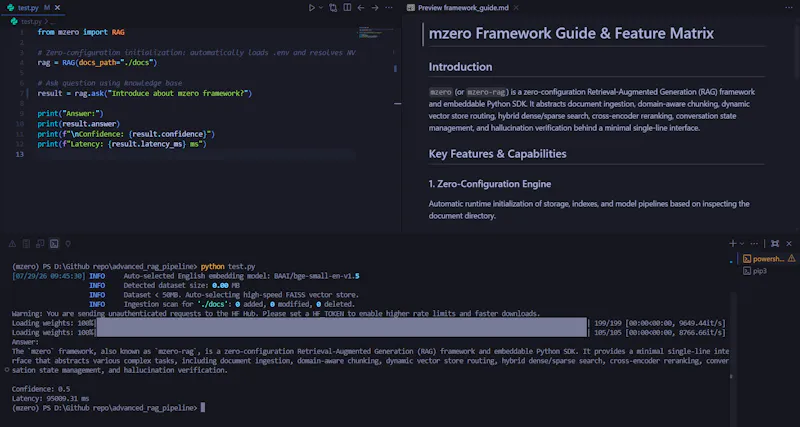Open more actions menu for preview editor
The height and width of the screenshot is (427, 800).
click(788, 8)
